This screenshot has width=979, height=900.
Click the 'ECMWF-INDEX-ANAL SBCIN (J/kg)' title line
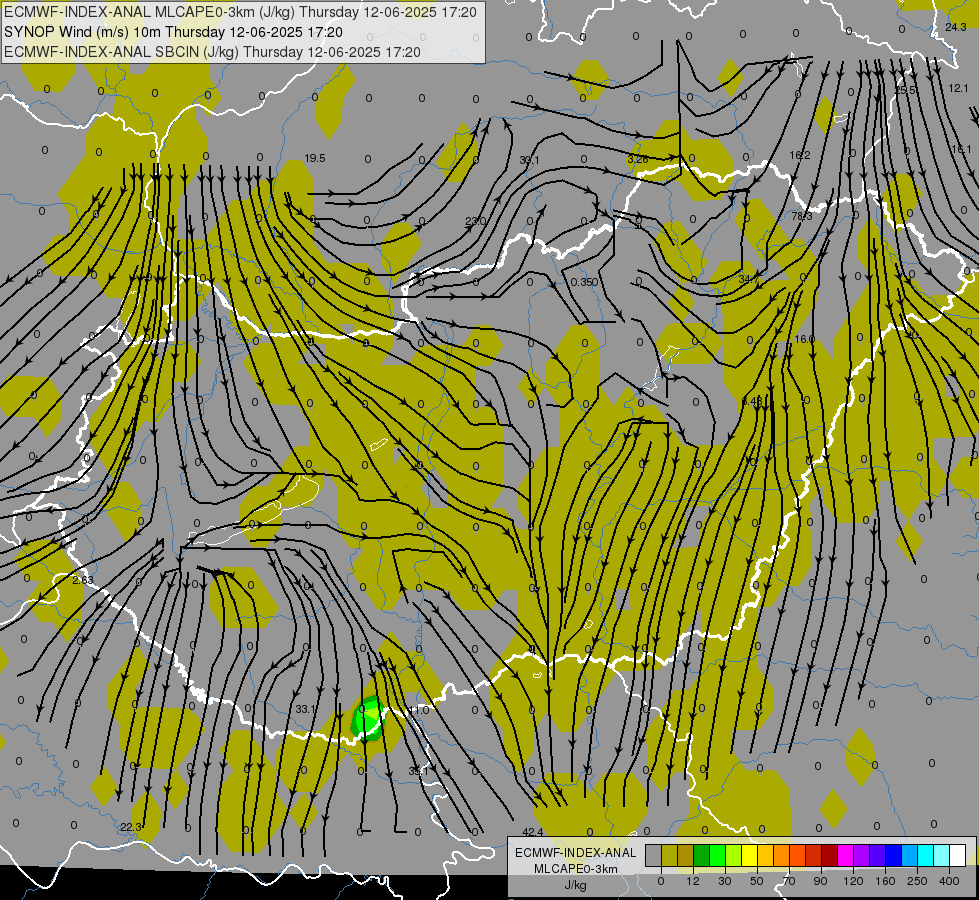pyautogui.click(x=122, y=52)
